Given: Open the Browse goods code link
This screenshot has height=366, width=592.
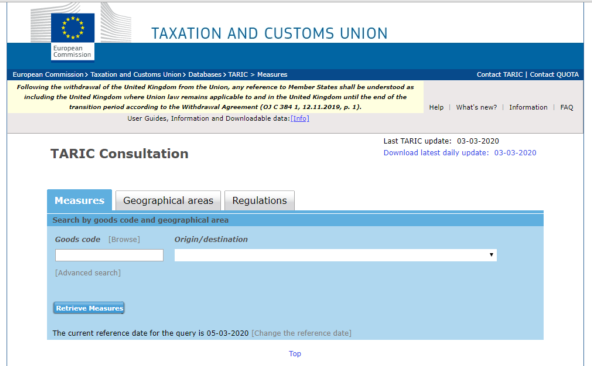Looking at the screenshot, I should pyautogui.click(x=124, y=239).
